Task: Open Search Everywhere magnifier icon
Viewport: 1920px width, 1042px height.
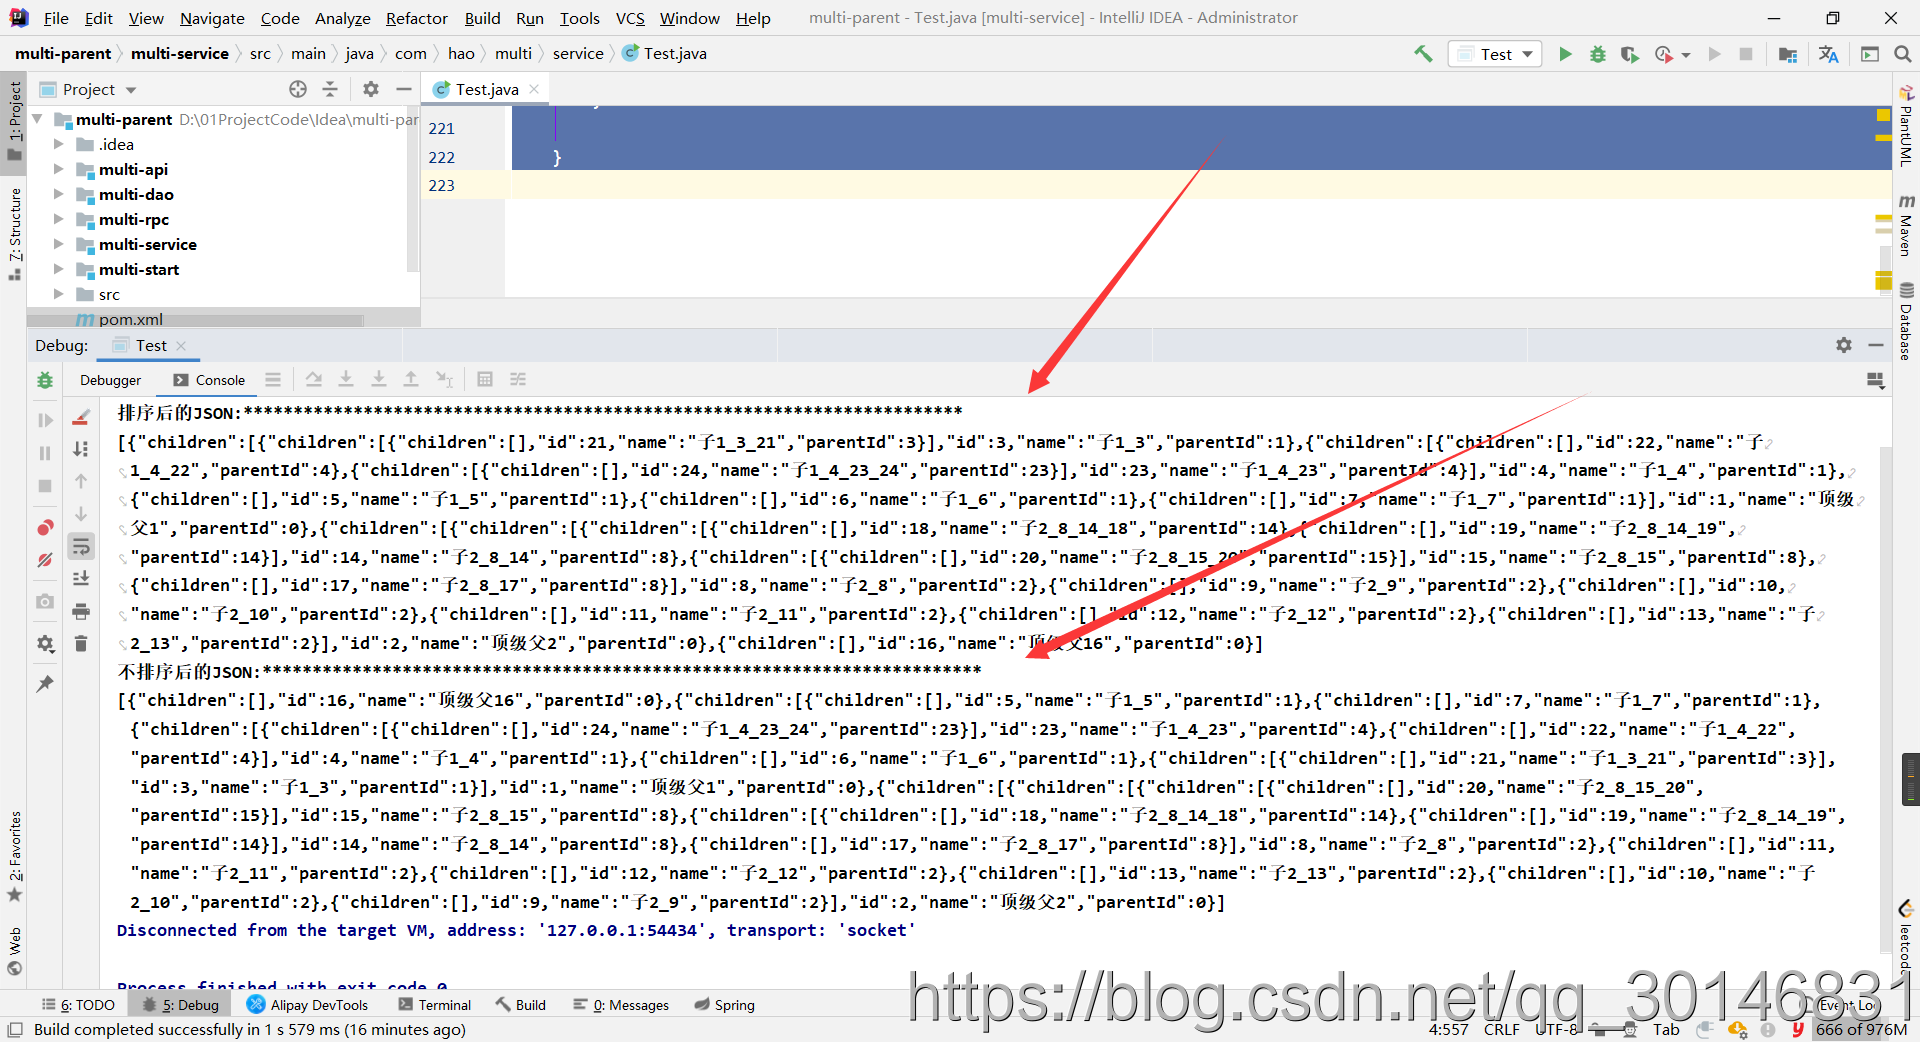Action: (1902, 54)
